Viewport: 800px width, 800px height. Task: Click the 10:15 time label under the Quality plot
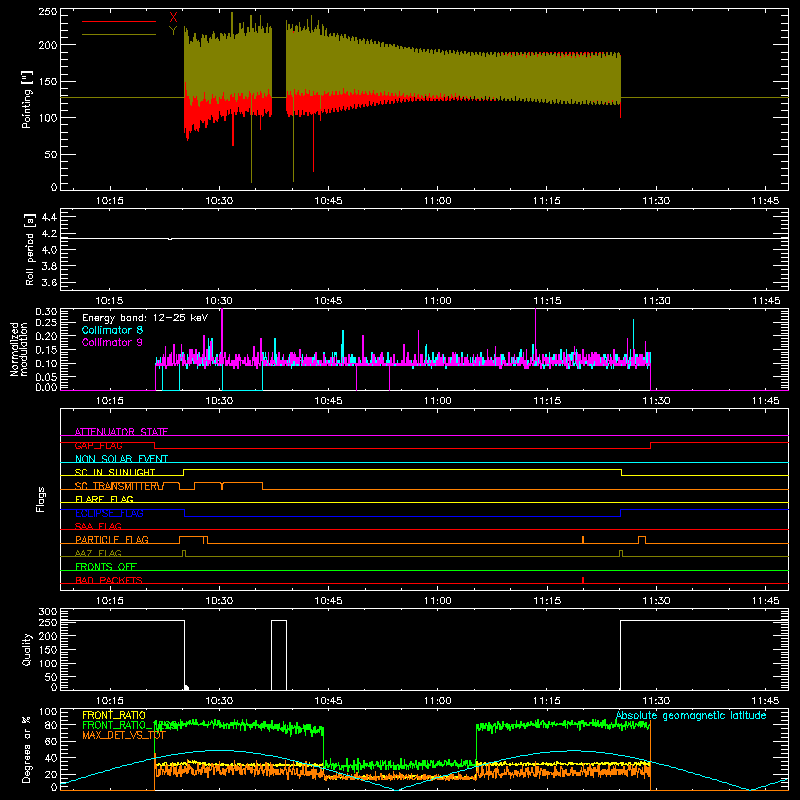coord(110,701)
